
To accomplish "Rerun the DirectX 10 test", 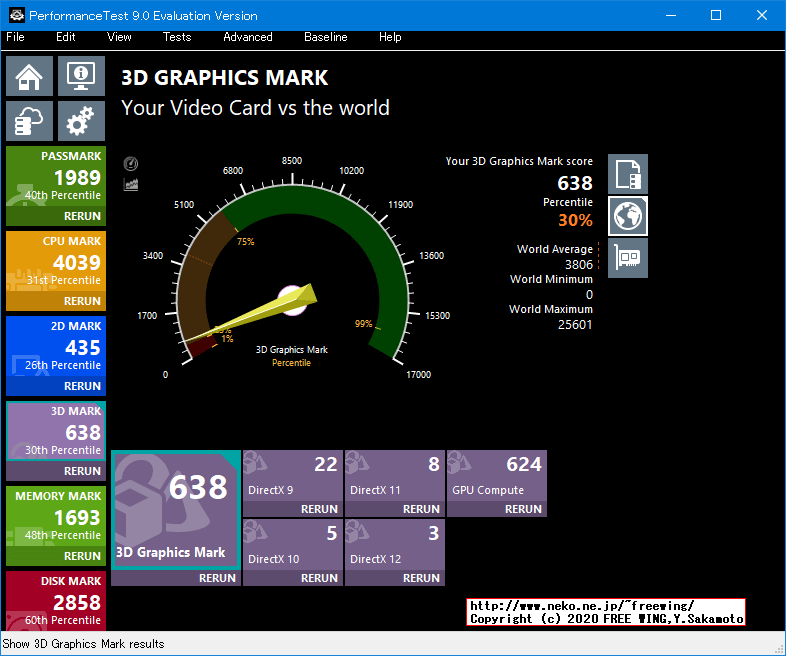I will click(319, 578).
